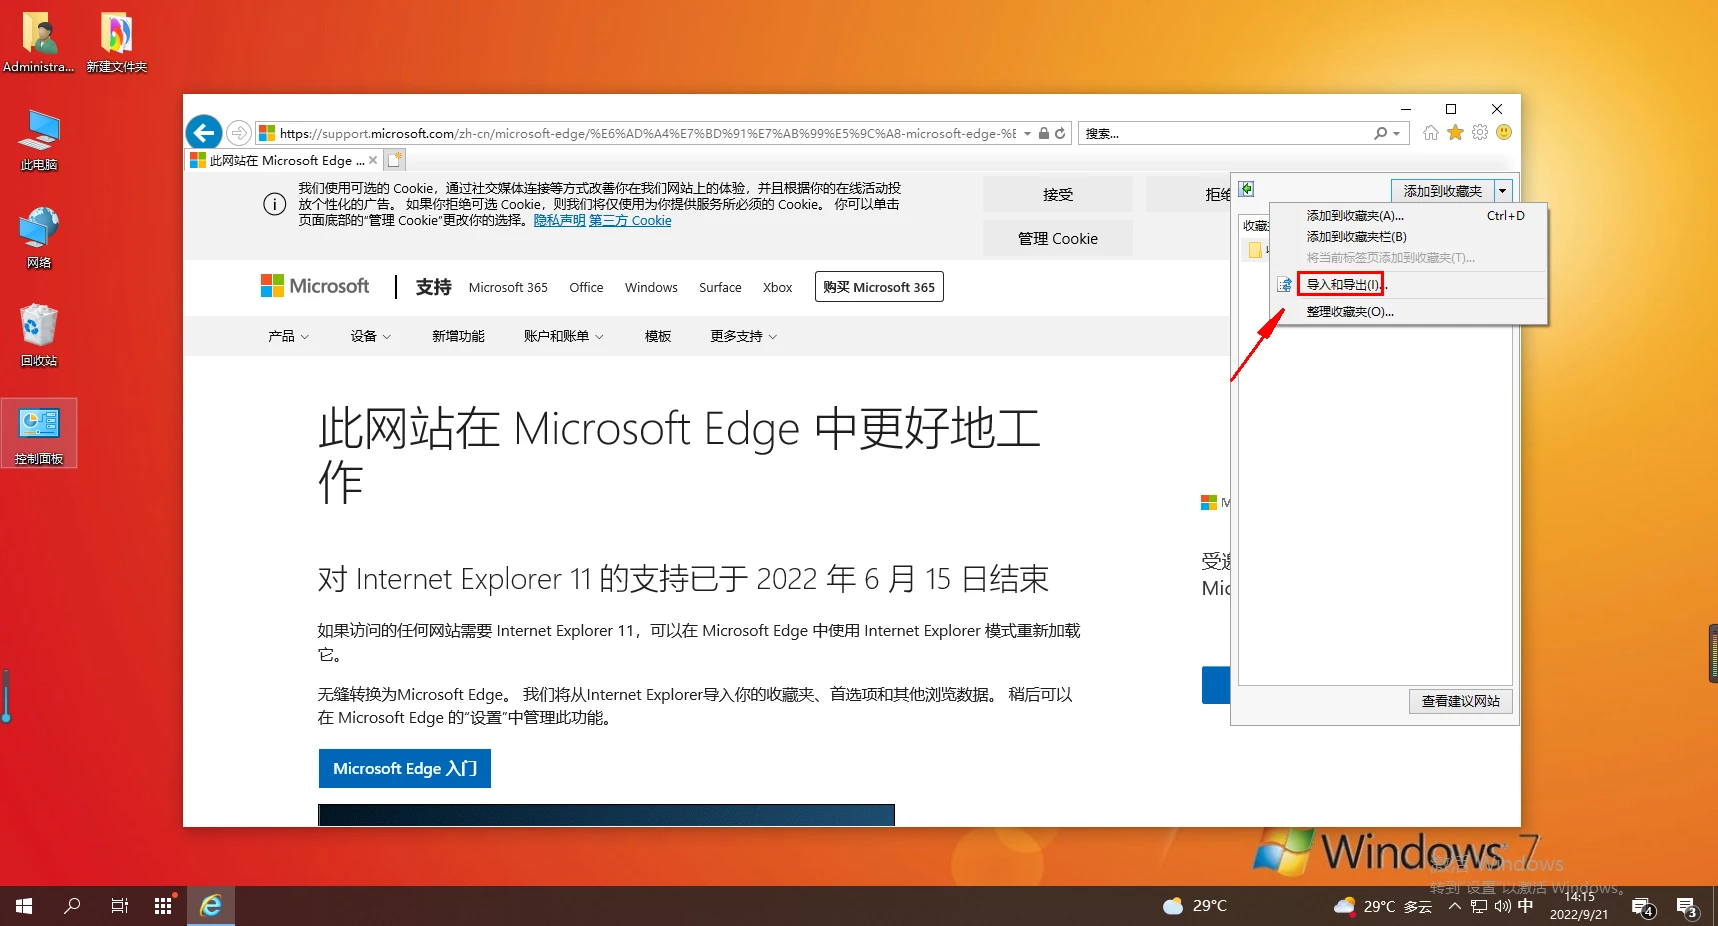Click the 添加到收藏夹 button

[1442, 191]
